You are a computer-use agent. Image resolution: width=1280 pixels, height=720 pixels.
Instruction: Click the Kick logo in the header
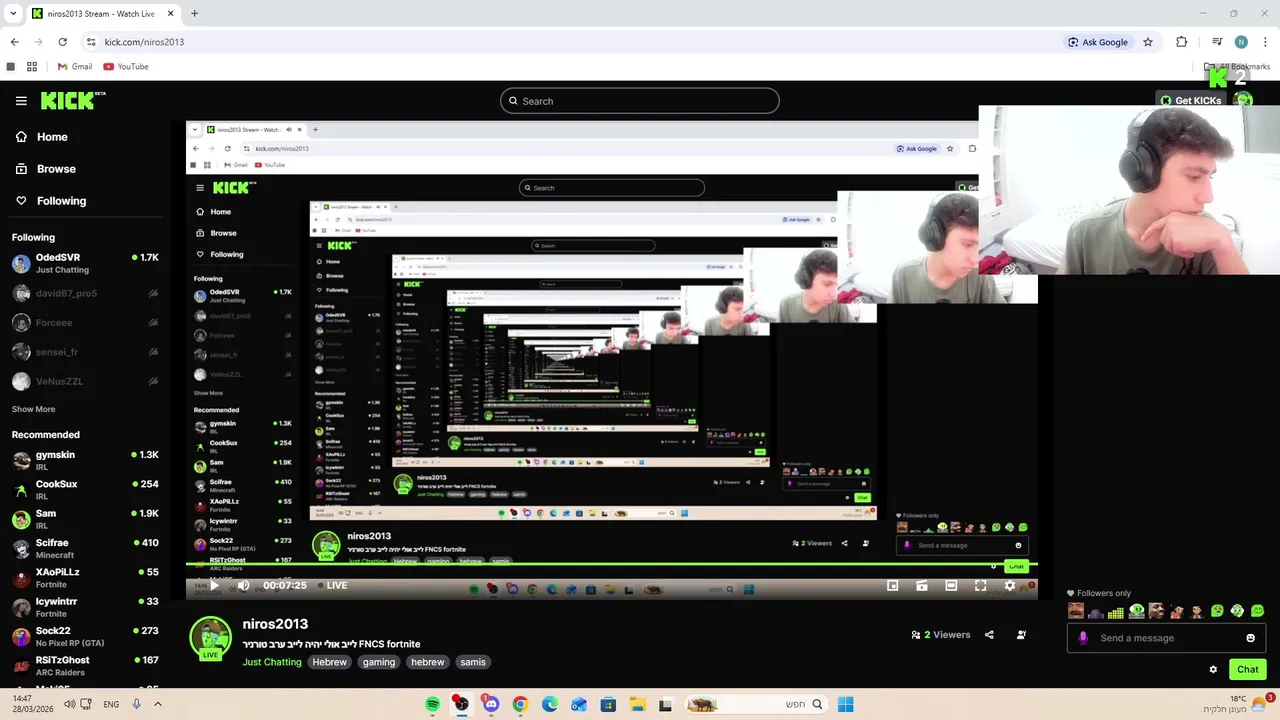click(x=73, y=100)
